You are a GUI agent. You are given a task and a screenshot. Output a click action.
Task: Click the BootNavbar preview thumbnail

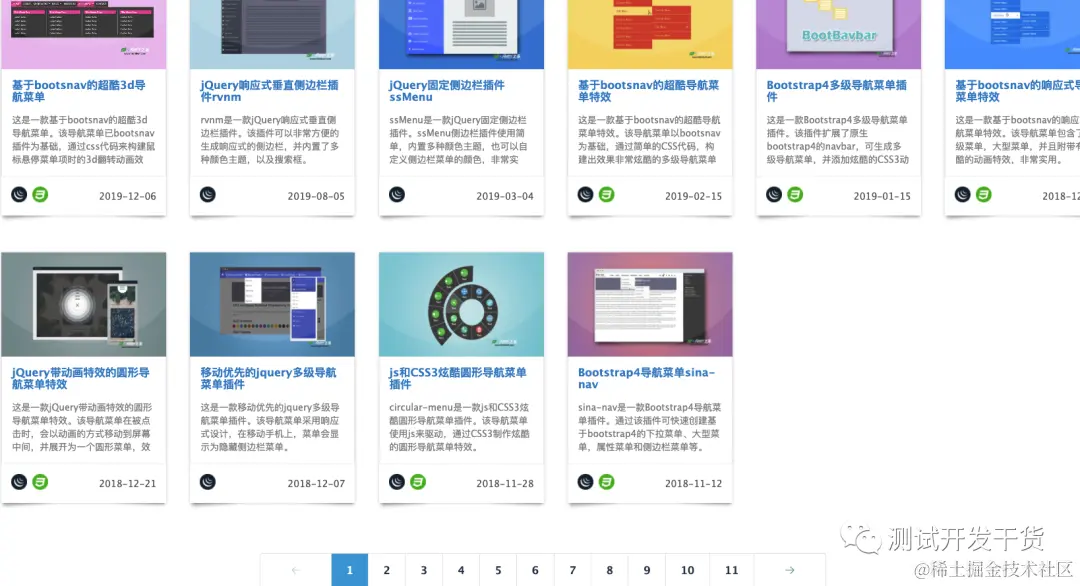838,34
